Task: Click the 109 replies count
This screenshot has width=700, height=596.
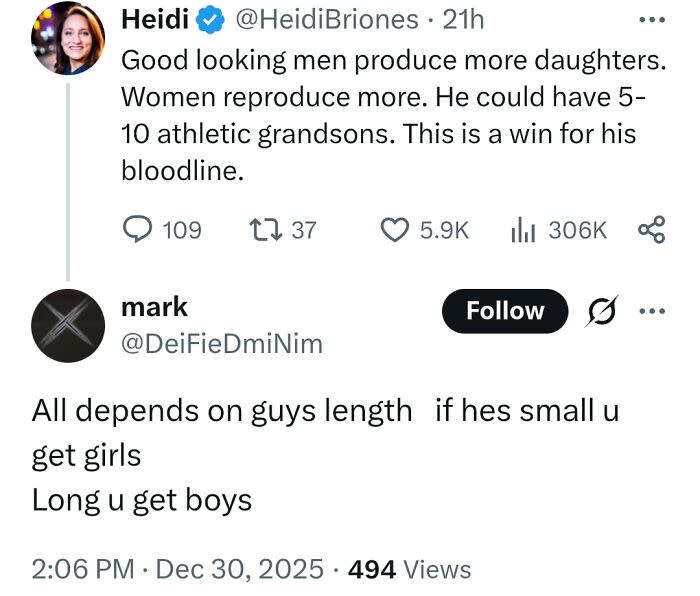Action: coord(181,230)
